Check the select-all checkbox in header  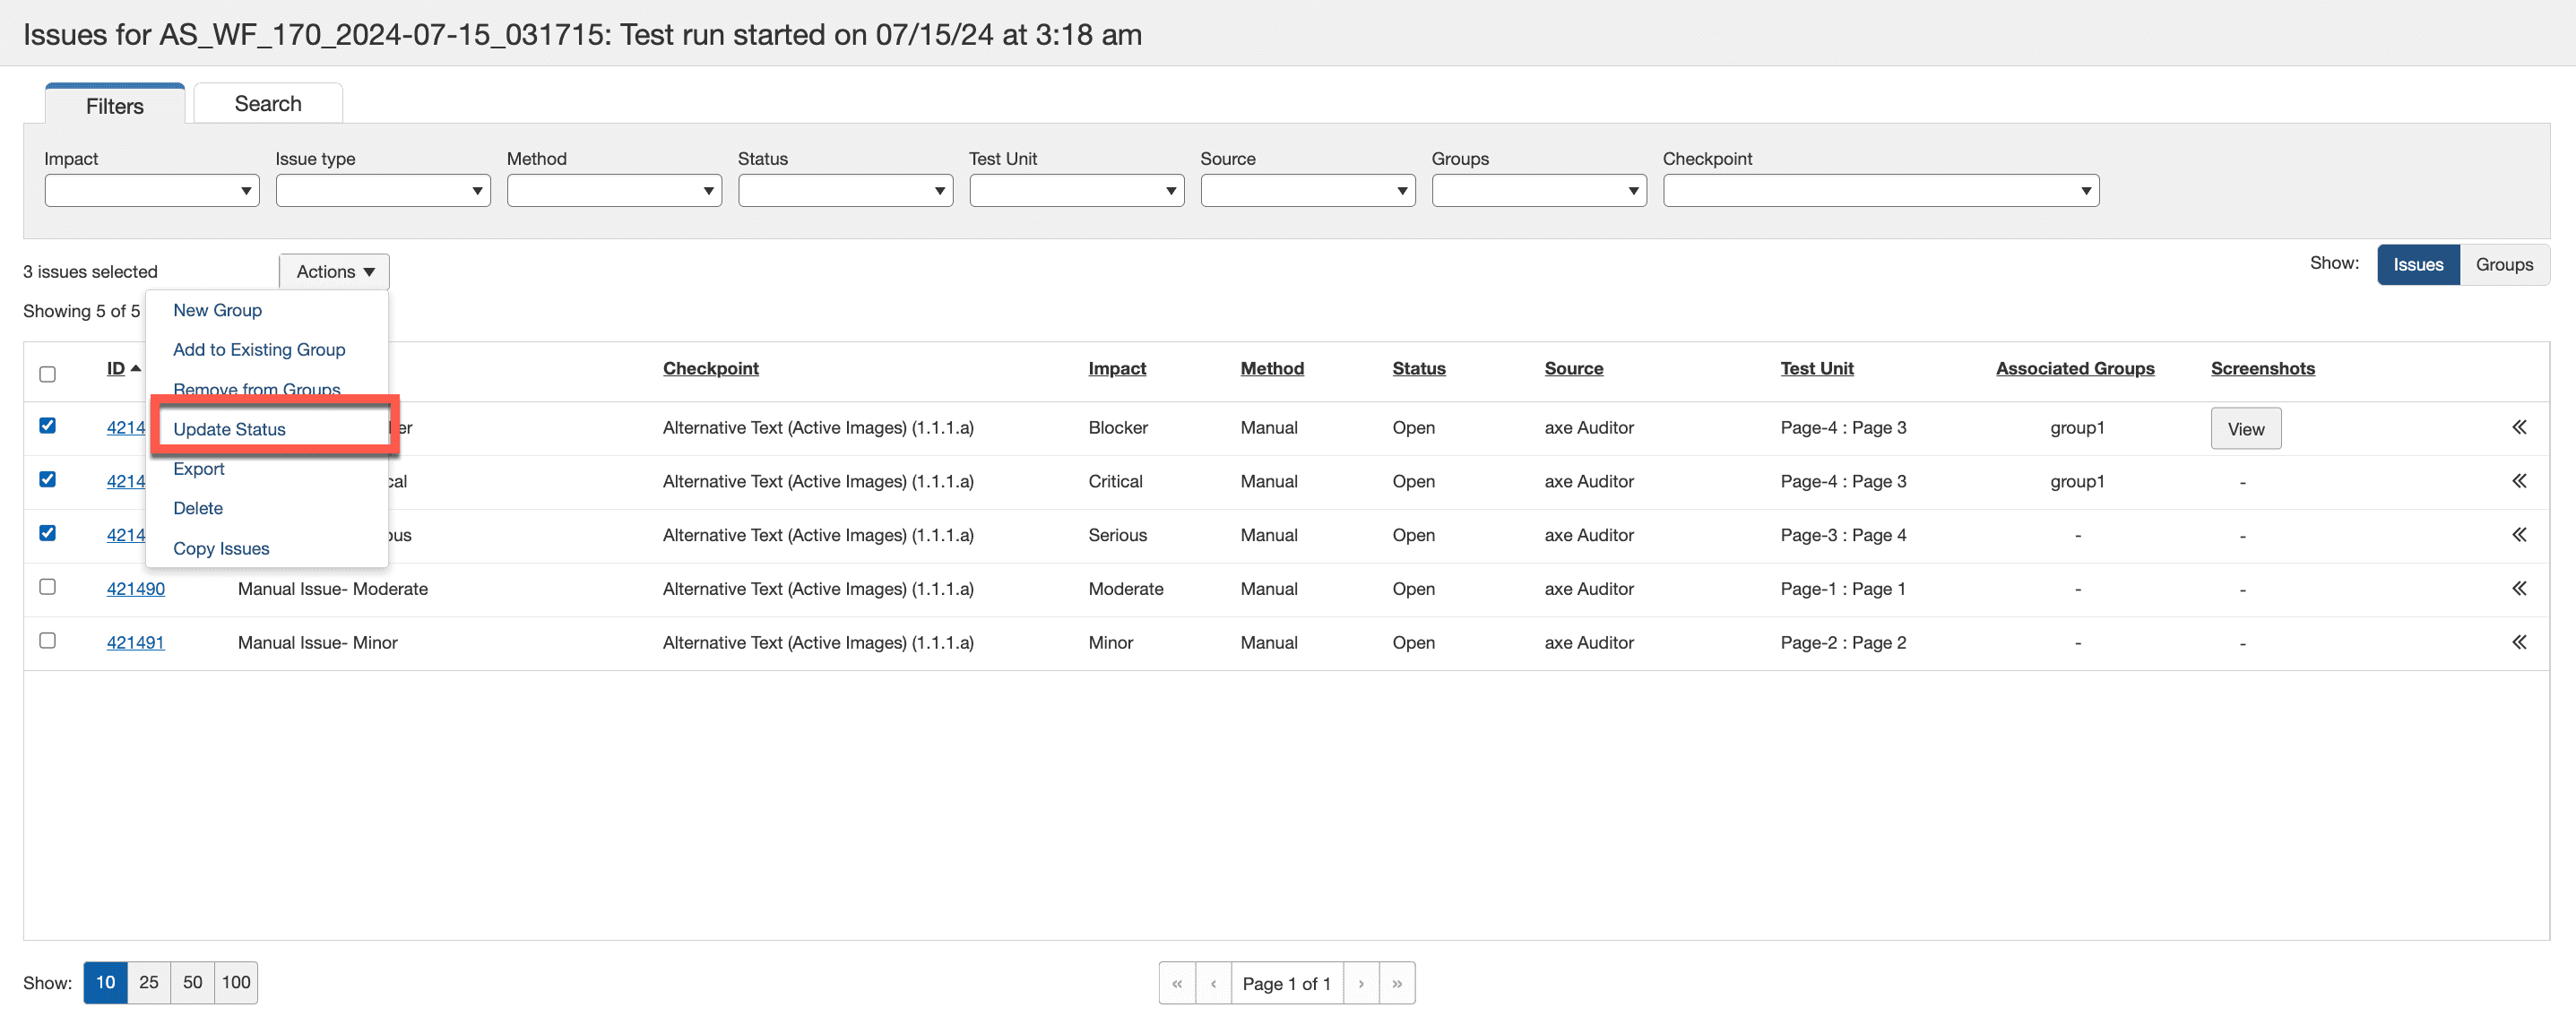tap(47, 375)
